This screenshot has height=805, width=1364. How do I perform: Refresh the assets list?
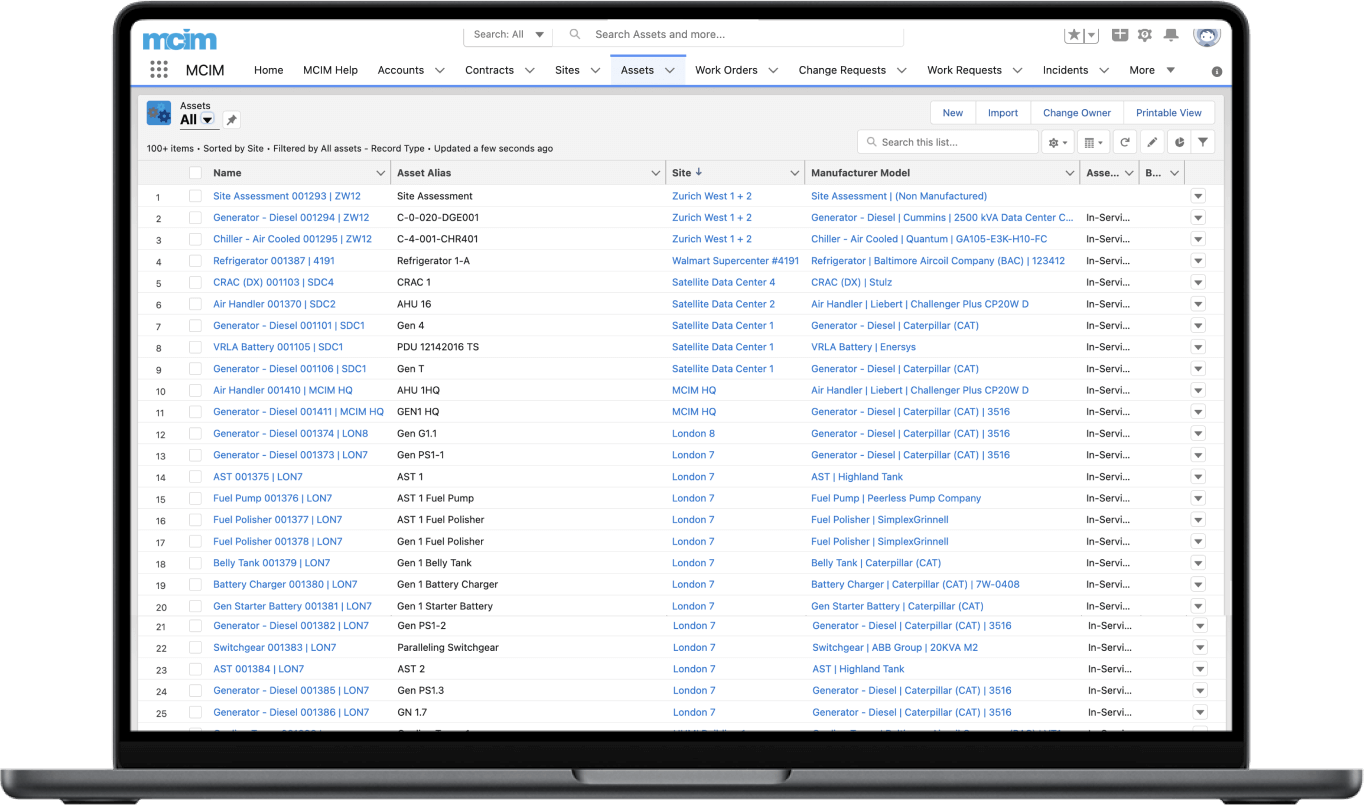[x=1125, y=142]
